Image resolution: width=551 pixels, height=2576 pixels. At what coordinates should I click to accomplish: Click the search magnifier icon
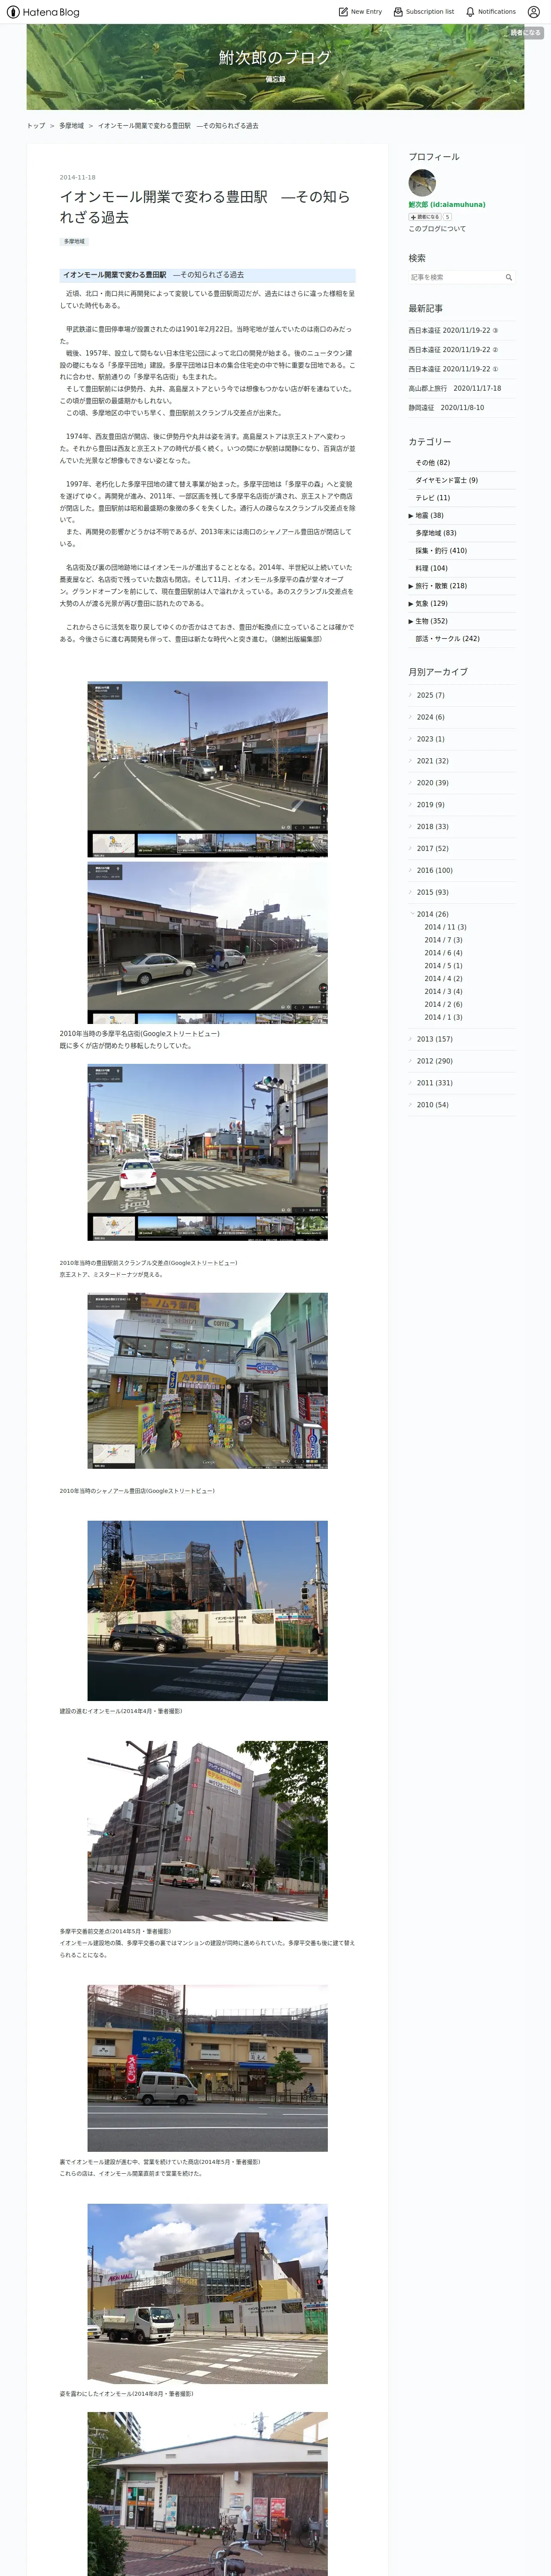tap(509, 277)
